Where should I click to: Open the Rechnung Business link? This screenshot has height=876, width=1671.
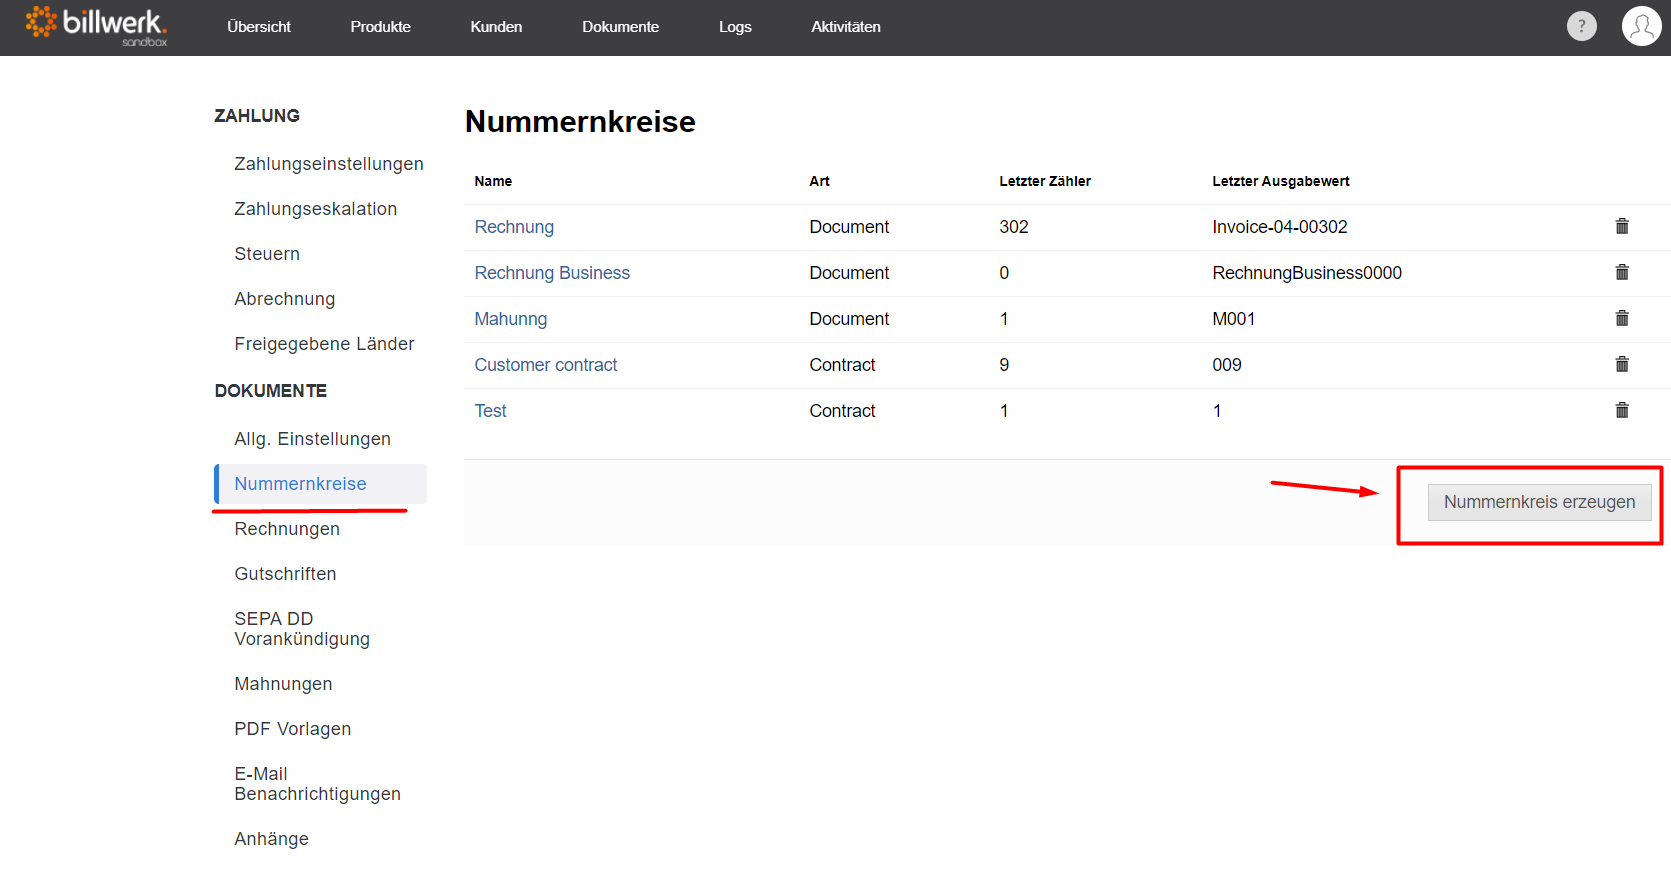pyautogui.click(x=552, y=273)
